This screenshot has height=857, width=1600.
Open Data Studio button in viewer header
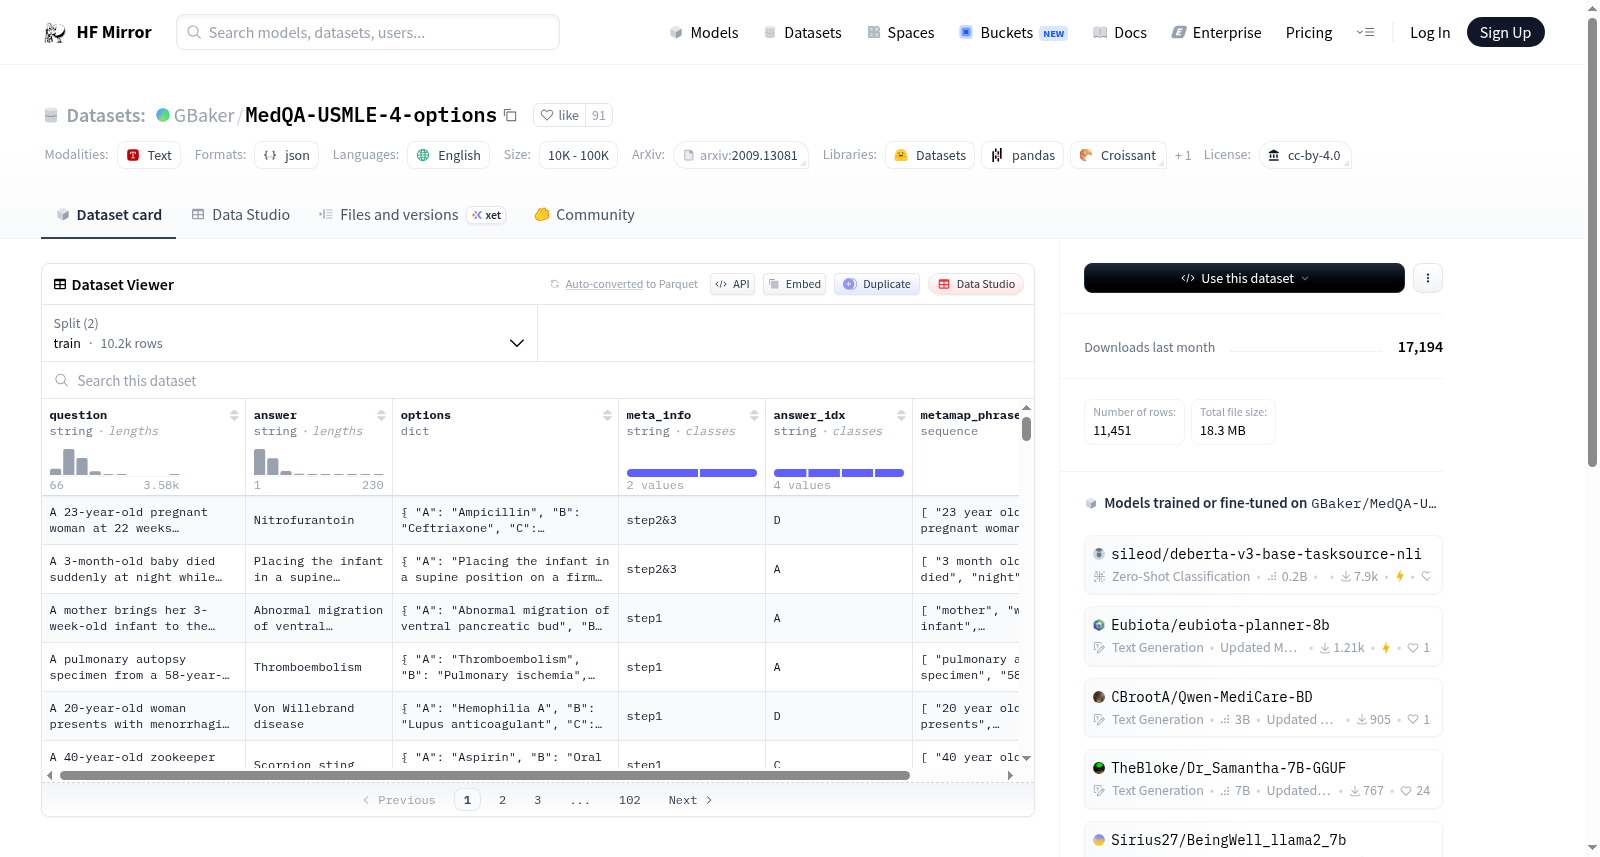click(x=975, y=284)
